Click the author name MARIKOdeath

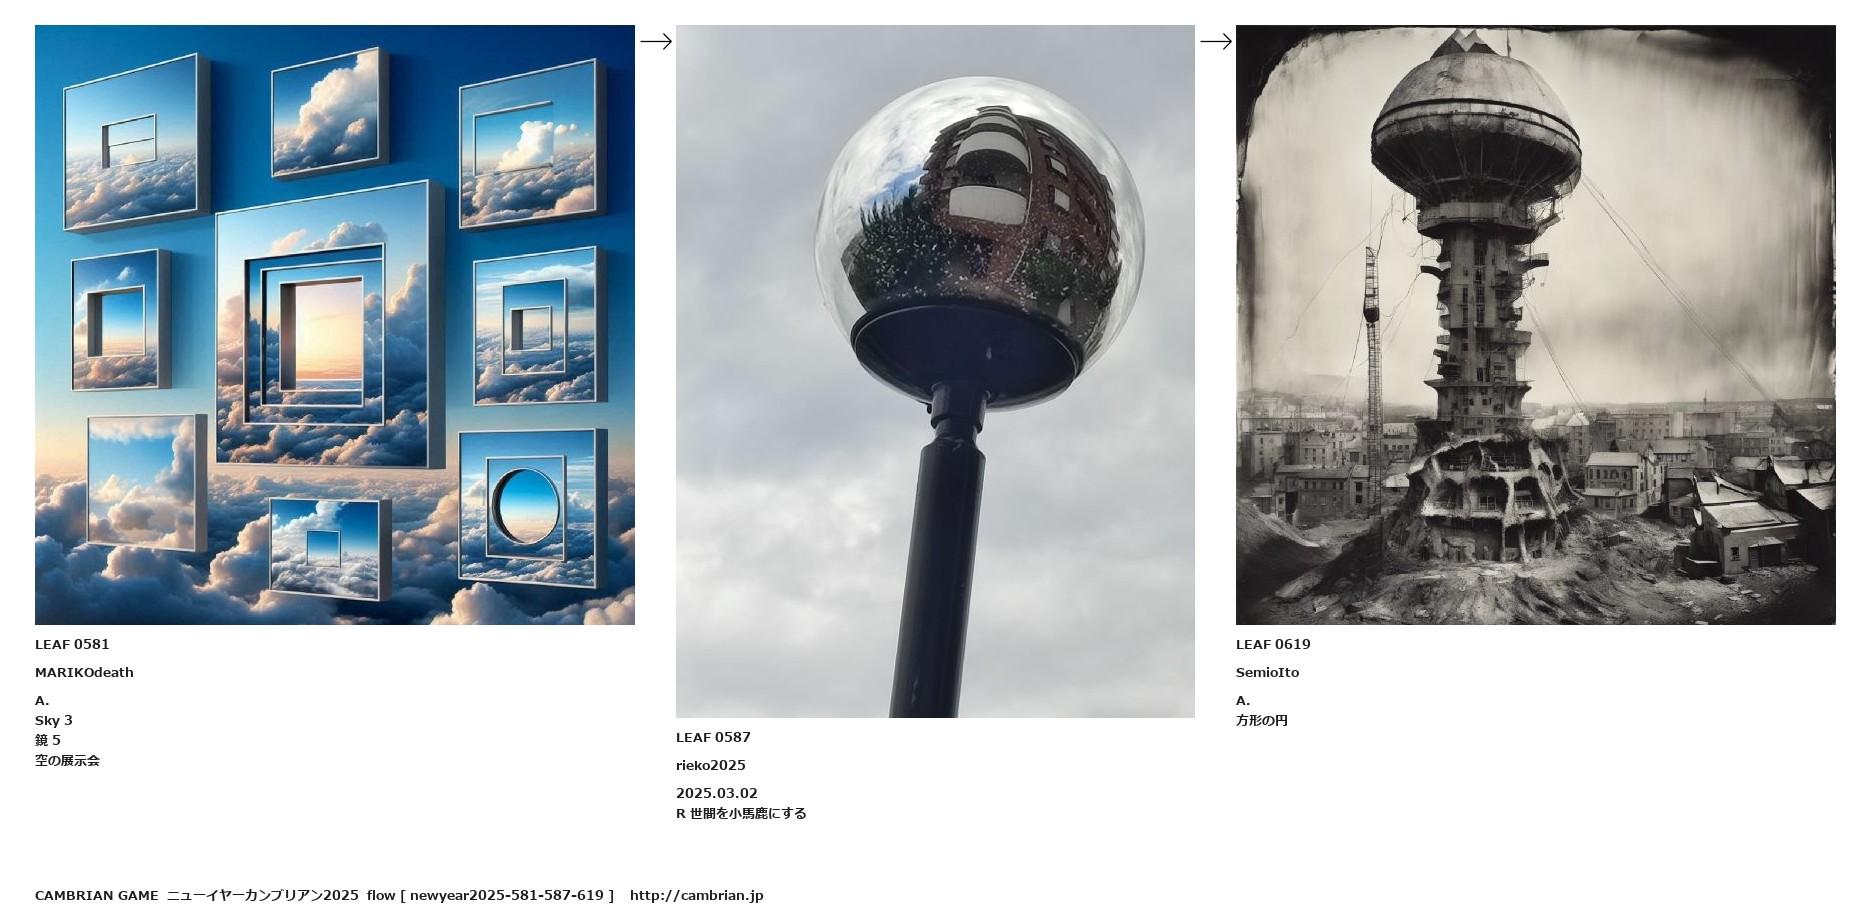pyautogui.click(x=84, y=673)
